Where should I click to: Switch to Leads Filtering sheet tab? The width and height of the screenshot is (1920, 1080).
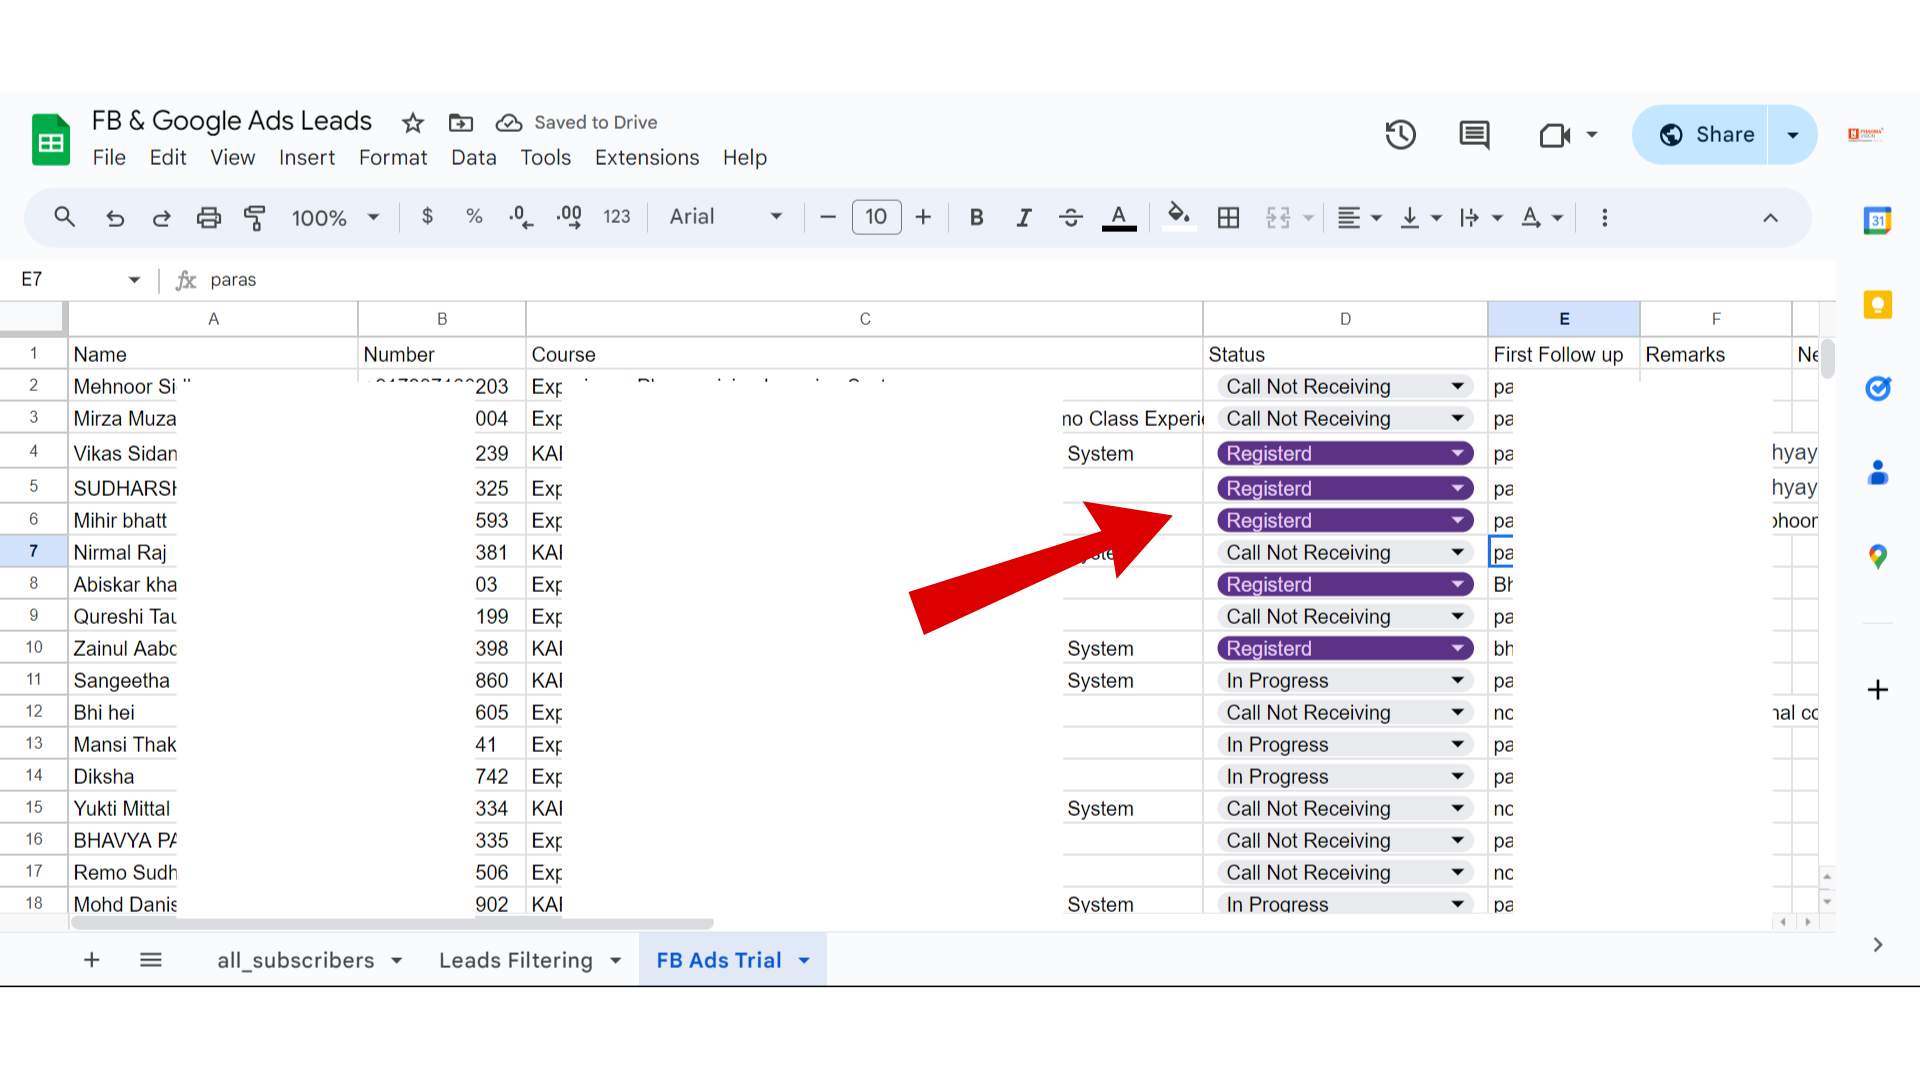point(515,960)
